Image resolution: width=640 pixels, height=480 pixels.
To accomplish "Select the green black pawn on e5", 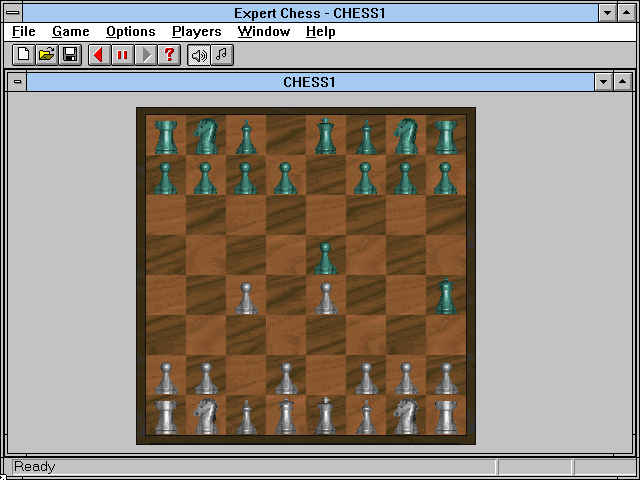I will 325,257.
